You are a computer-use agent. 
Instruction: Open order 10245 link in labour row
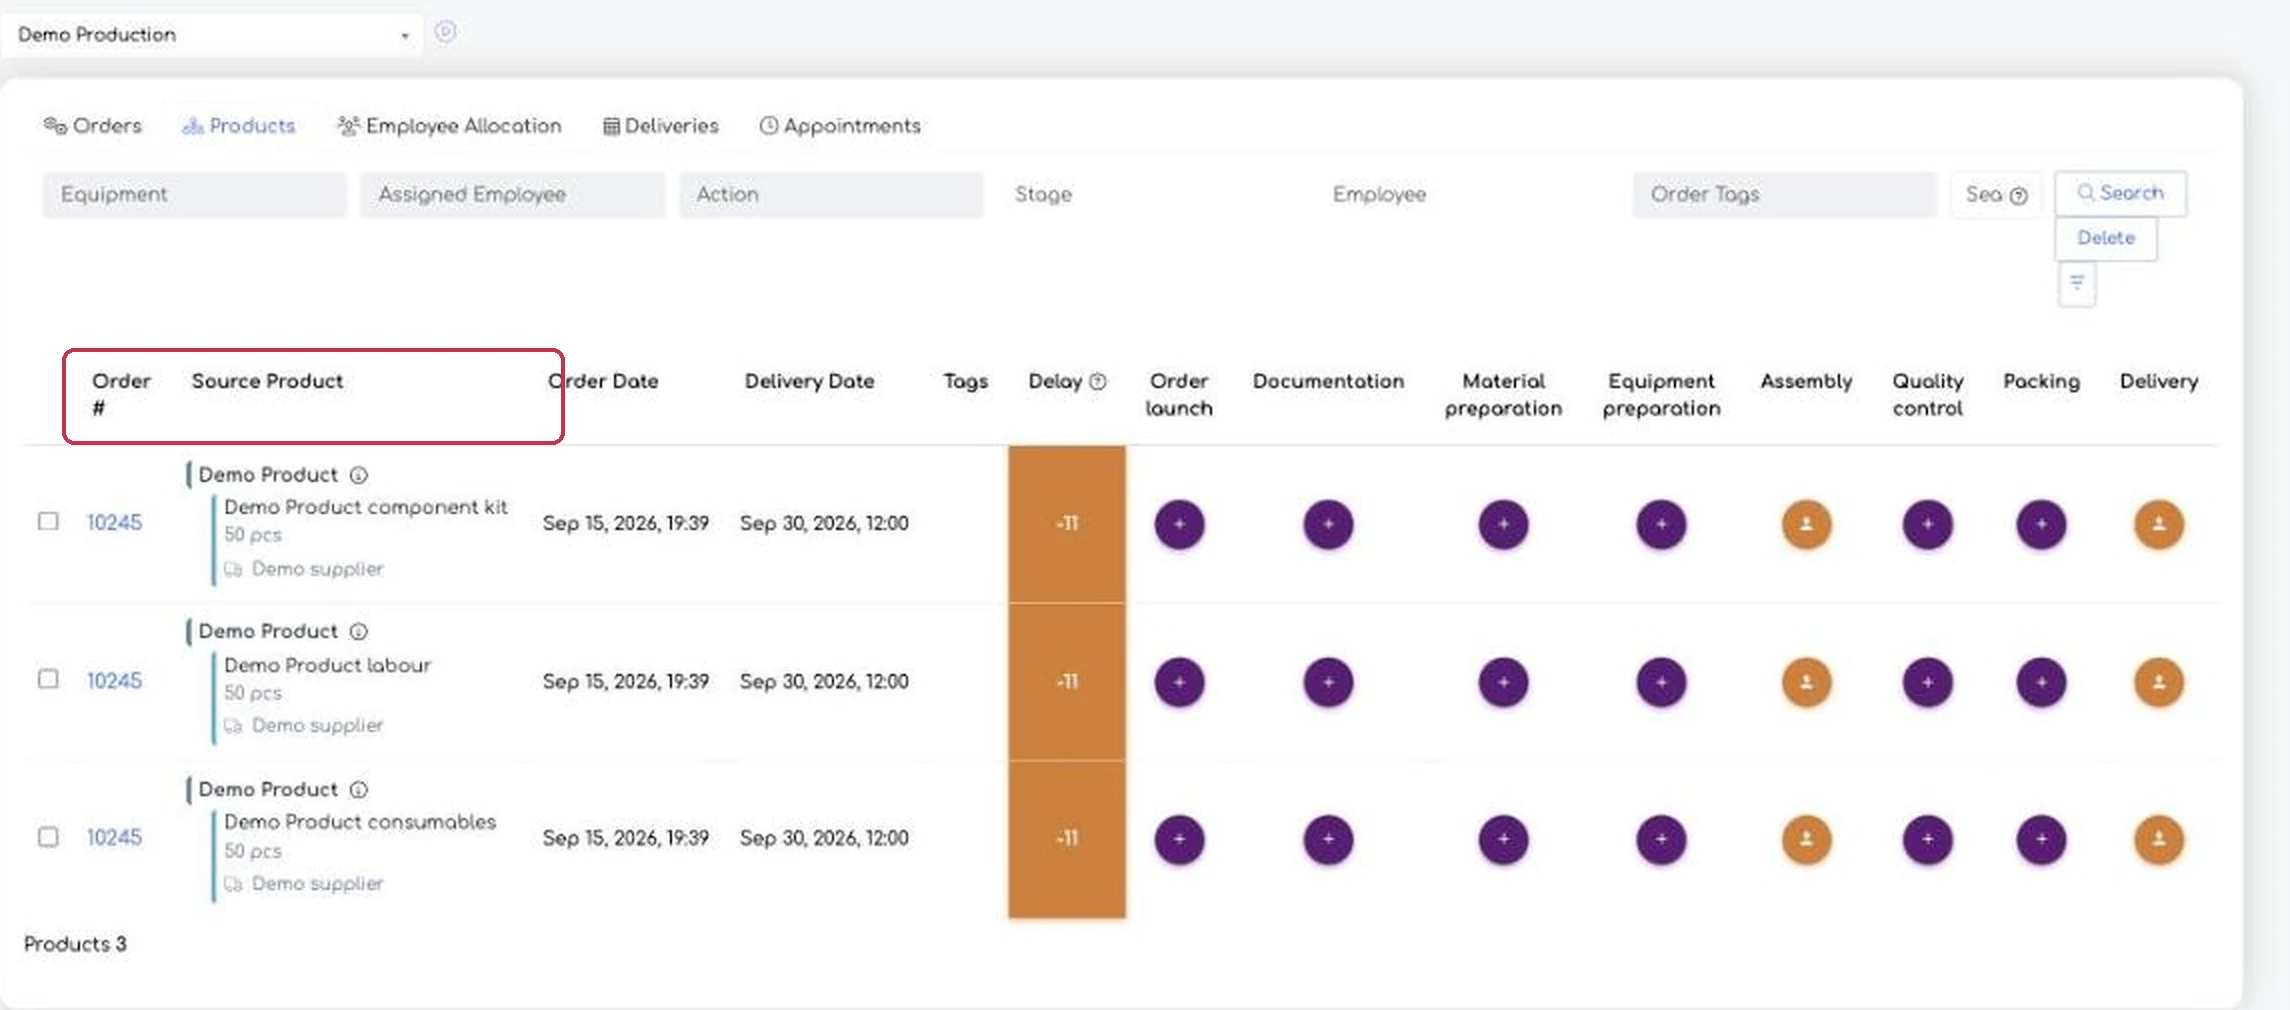(114, 680)
